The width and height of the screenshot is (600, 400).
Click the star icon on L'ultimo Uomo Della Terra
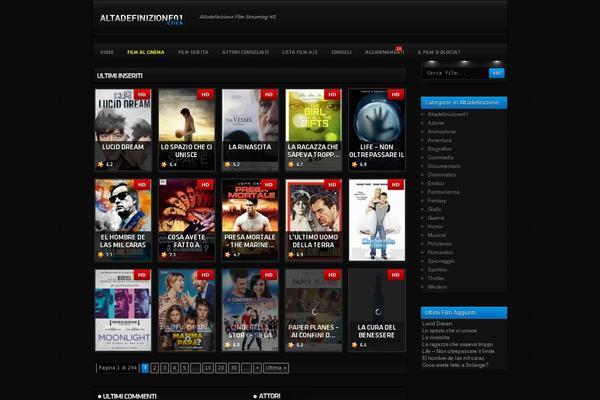point(291,255)
